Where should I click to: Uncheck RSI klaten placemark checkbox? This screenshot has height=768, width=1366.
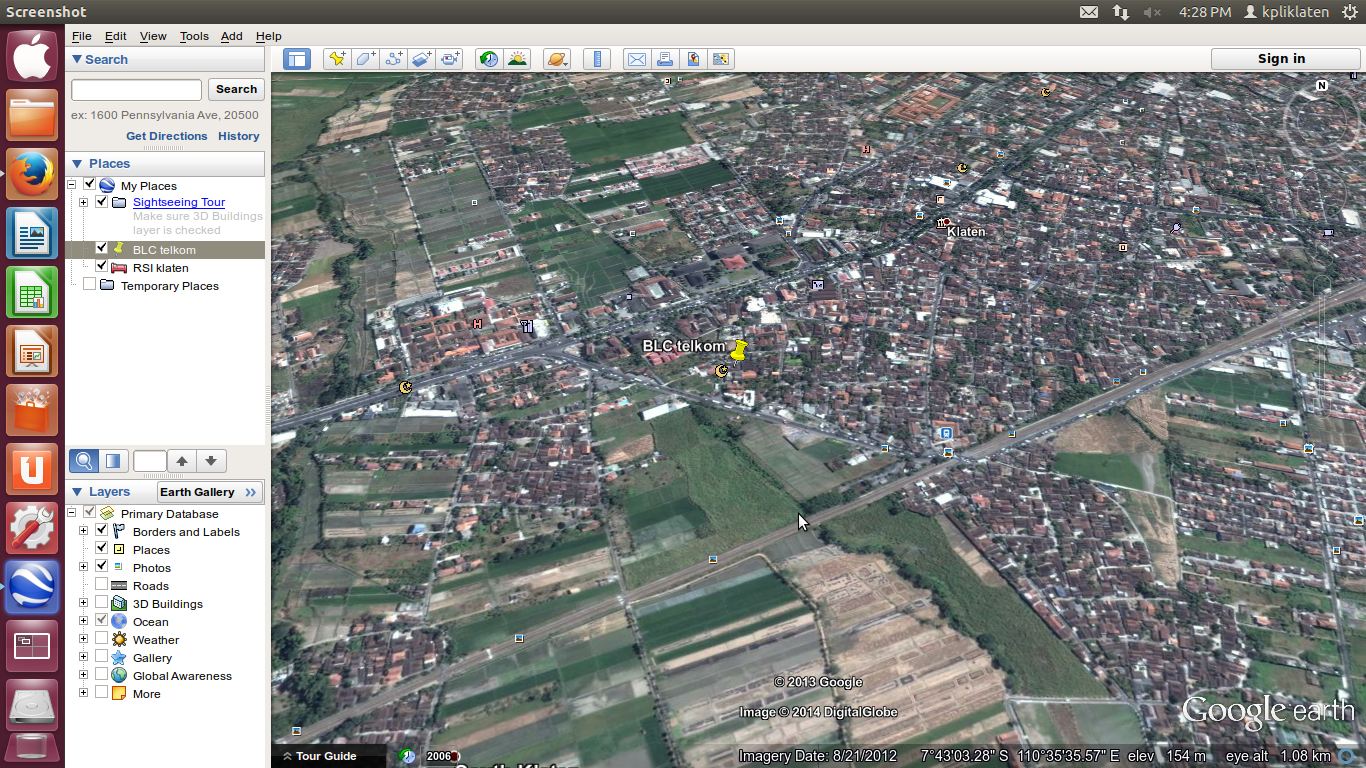102,267
